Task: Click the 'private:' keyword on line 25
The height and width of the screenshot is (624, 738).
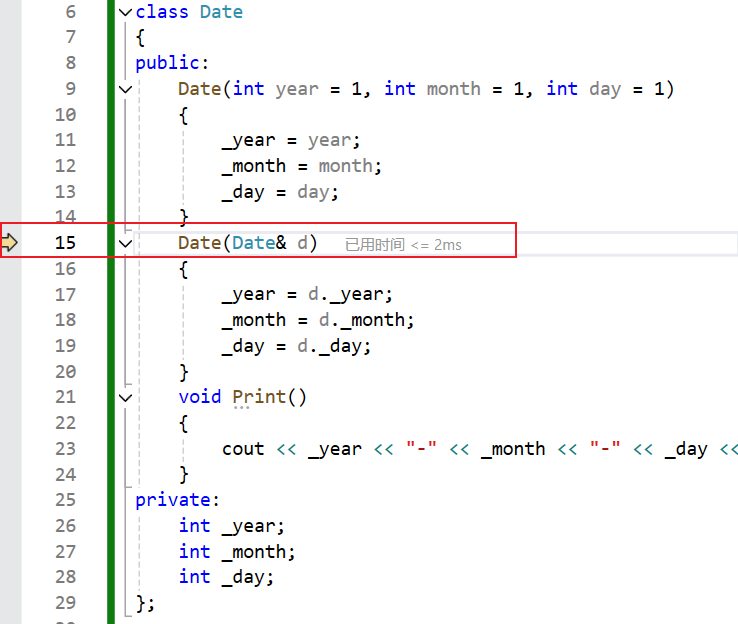Action: click(x=177, y=500)
